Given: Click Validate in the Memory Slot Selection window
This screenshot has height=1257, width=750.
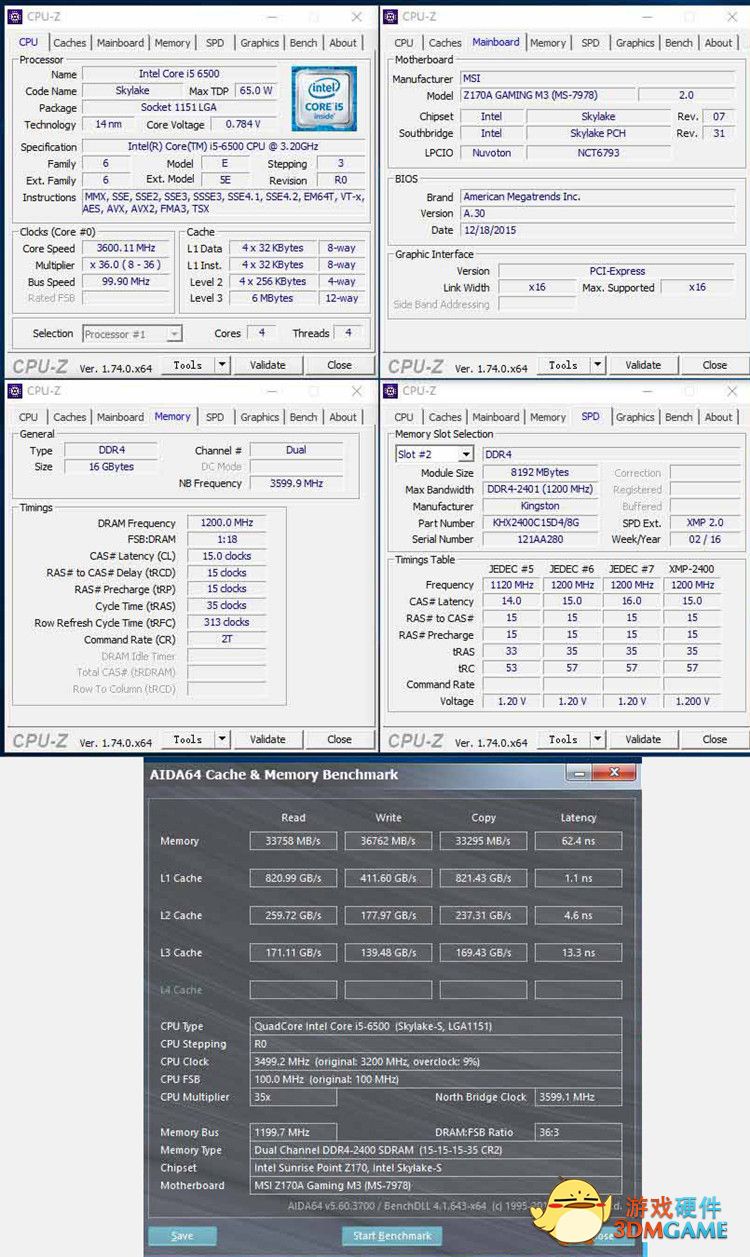Looking at the screenshot, I should point(643,739).
